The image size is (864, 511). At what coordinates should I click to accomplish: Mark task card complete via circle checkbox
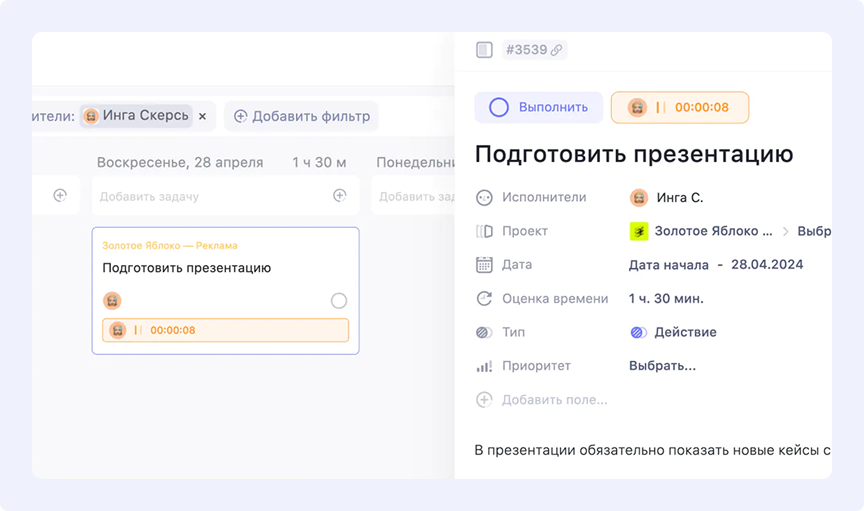[x=338, y=300]
